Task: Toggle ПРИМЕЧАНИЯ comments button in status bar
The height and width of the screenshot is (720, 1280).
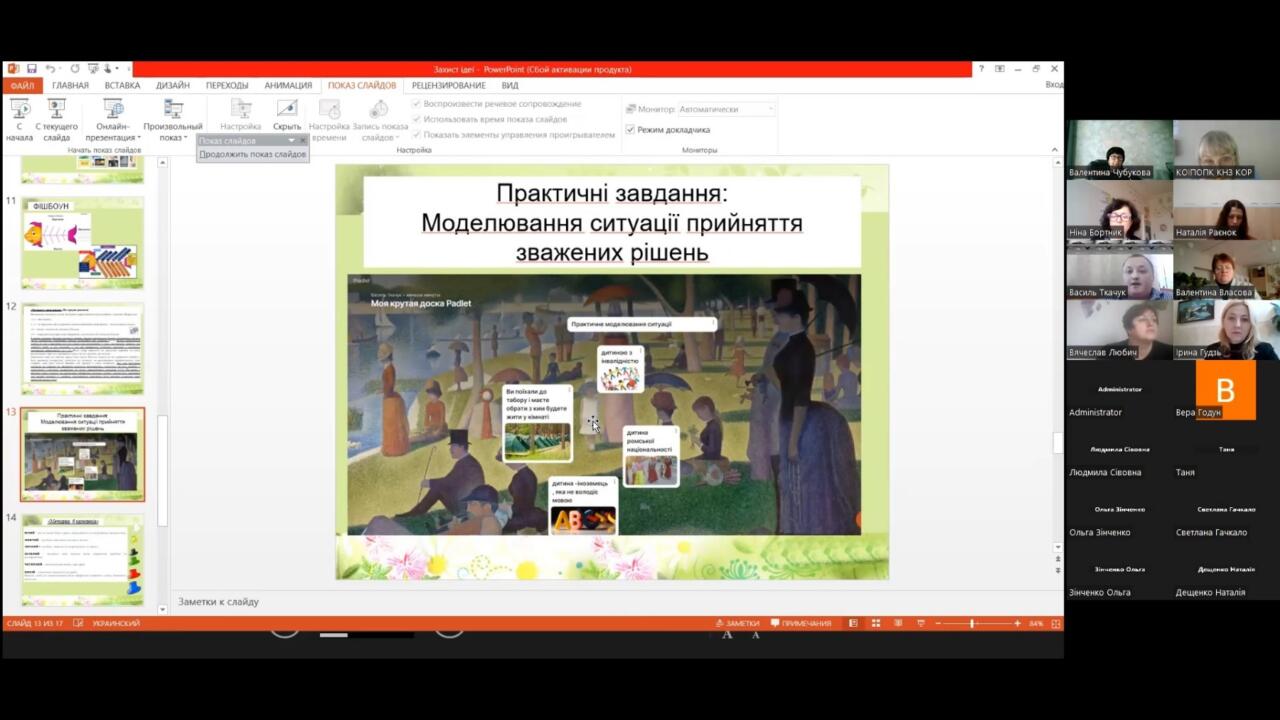Action: [x=800, y=623]
